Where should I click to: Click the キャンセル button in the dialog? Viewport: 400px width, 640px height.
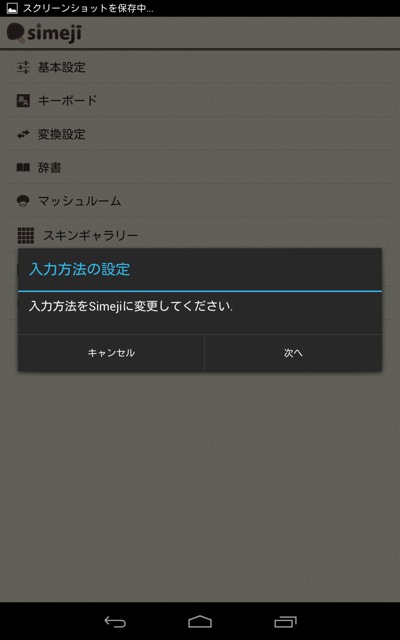[111, 353]
